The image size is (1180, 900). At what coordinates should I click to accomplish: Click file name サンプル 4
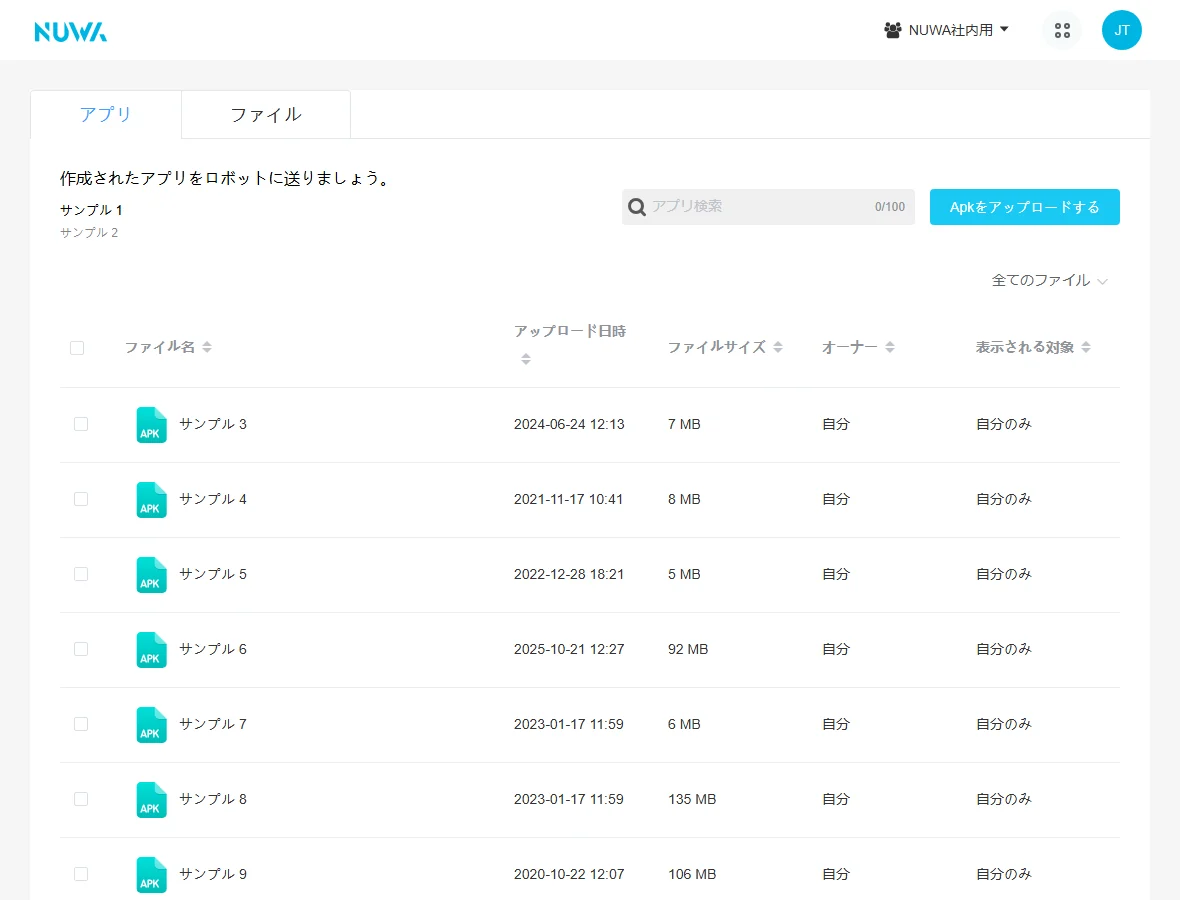213,499
